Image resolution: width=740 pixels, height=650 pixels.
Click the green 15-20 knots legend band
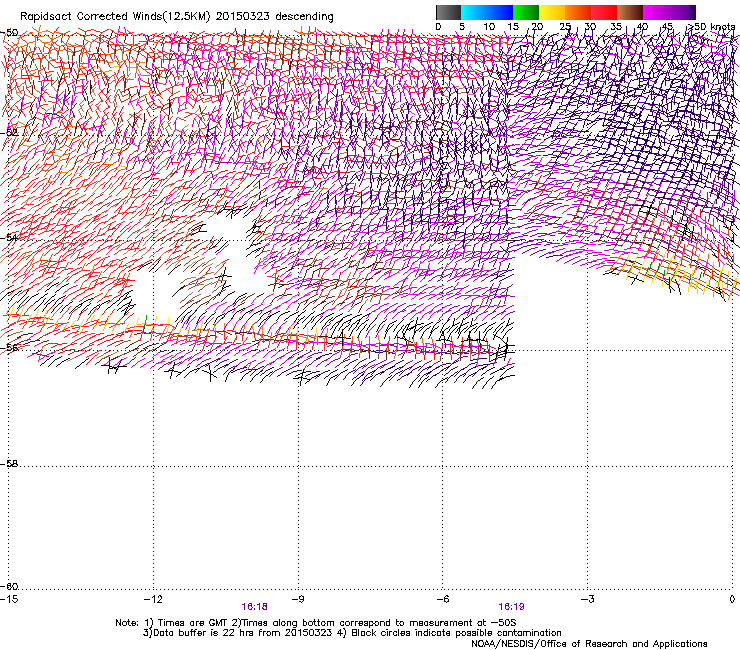click(x=526, y=12)
